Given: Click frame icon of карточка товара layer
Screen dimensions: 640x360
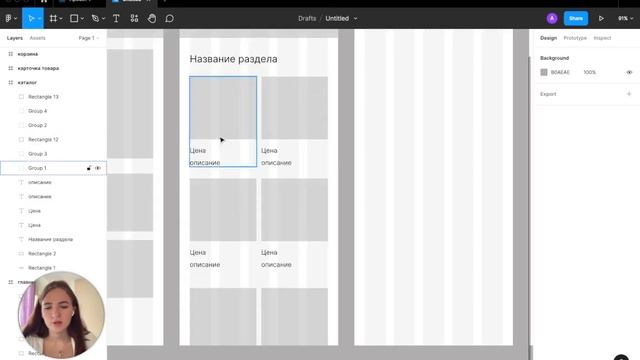Looking at the screenshot, I should point(11,68).
